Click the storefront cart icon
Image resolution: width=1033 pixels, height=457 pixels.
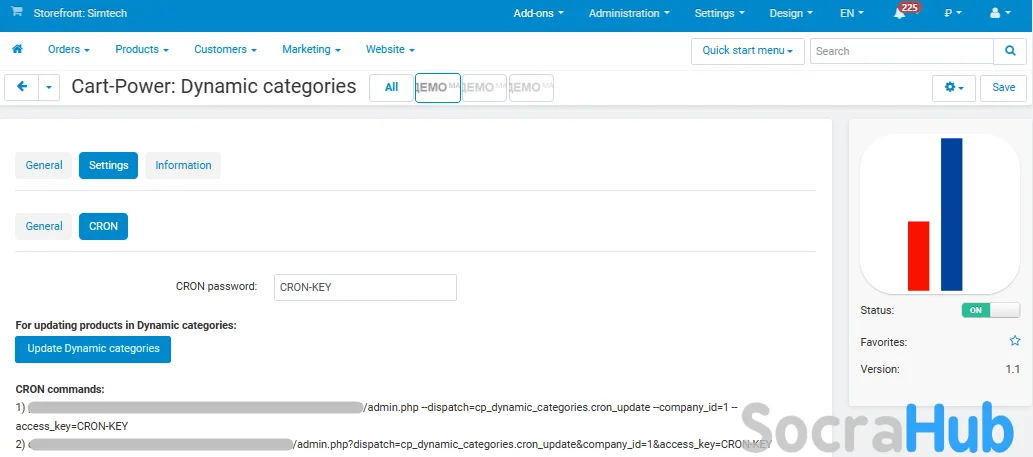coord(17,12)
